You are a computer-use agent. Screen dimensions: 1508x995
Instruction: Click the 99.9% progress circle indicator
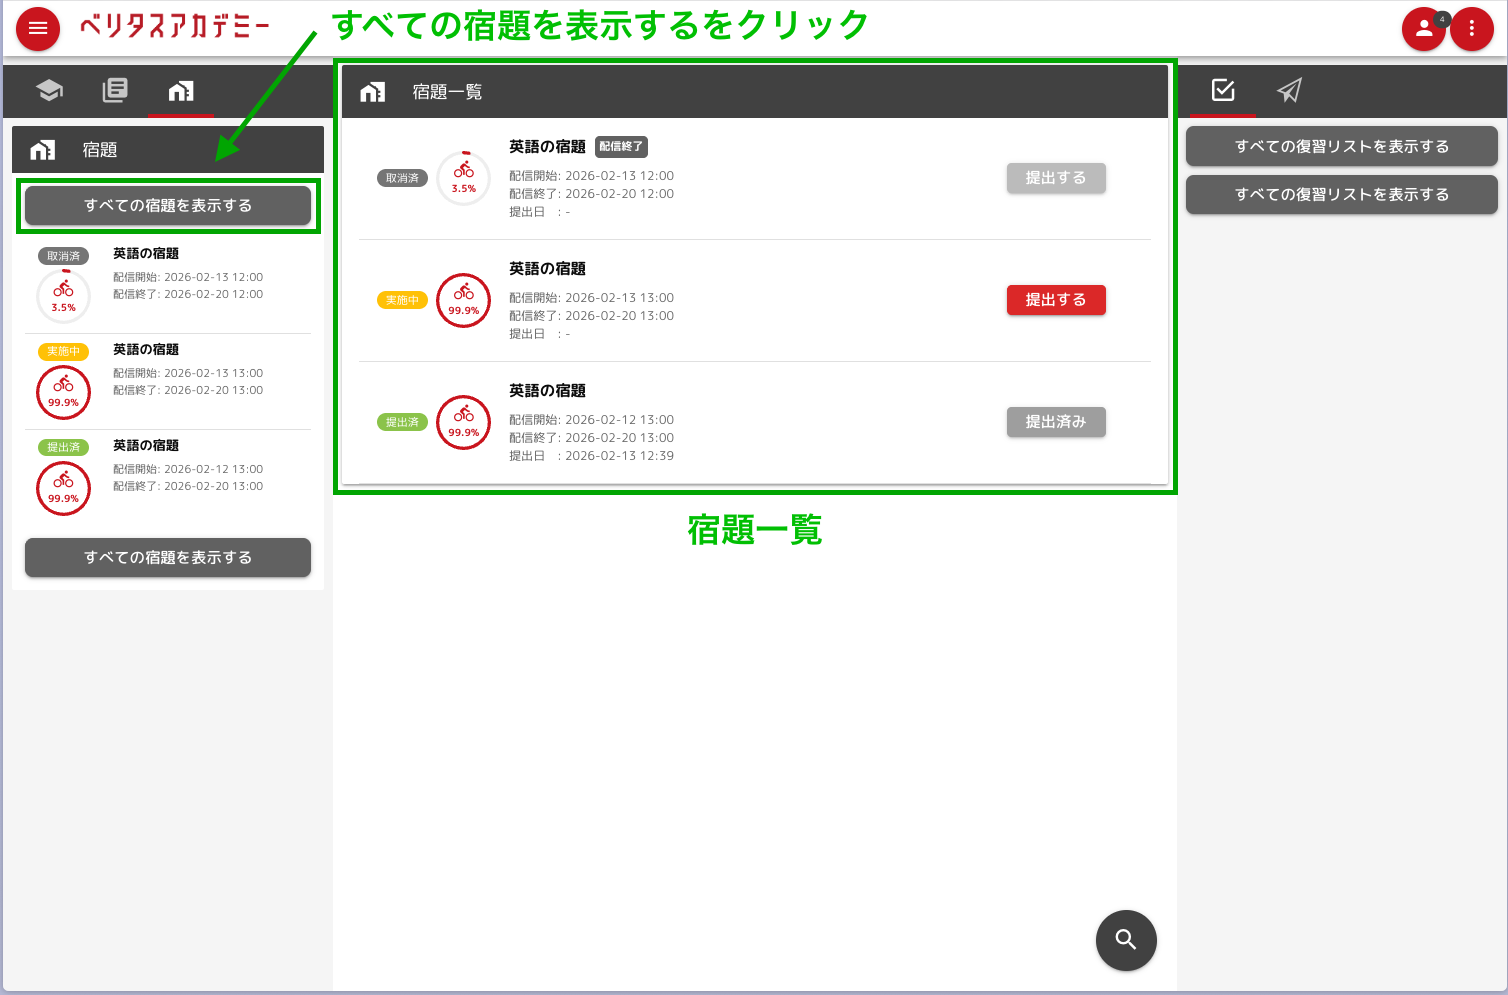tap(463, 300)
